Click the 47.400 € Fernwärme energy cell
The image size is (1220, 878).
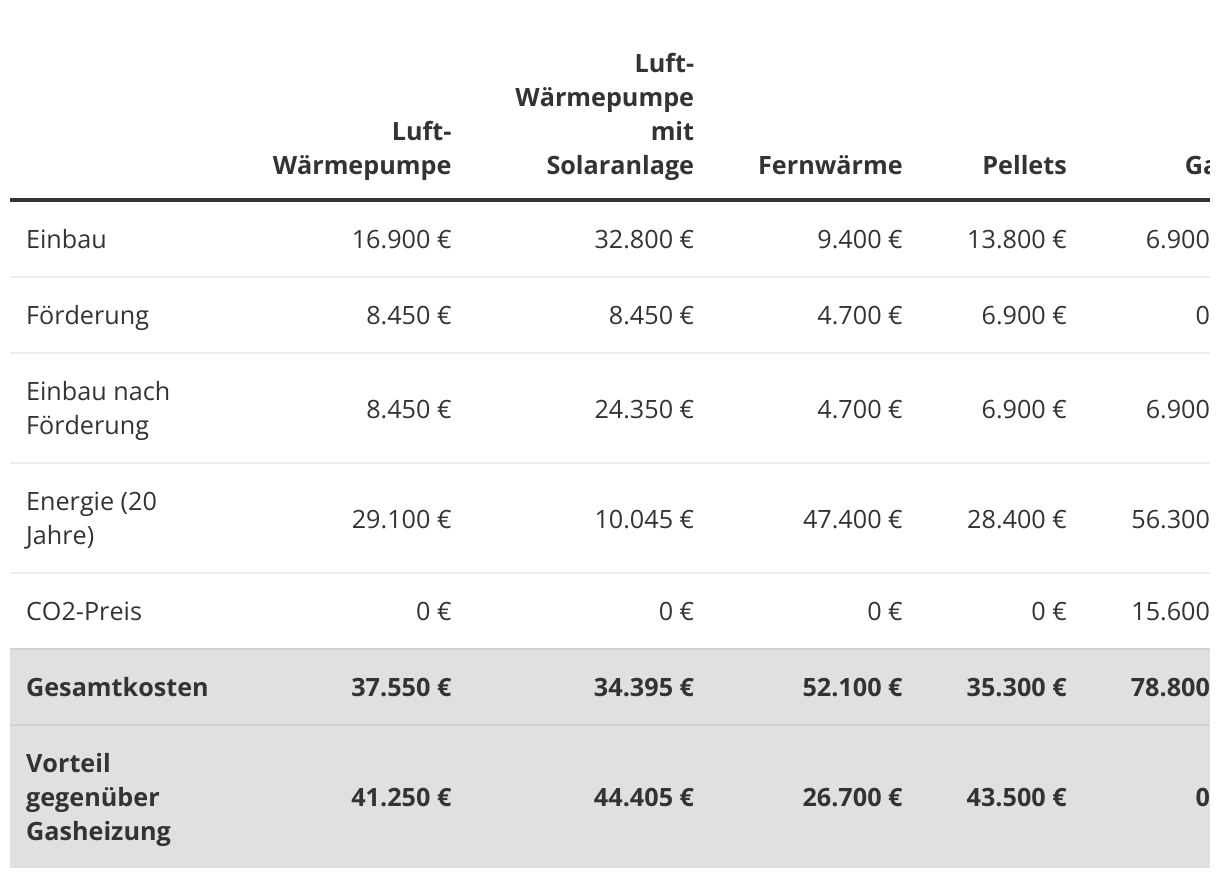(853, 519)
